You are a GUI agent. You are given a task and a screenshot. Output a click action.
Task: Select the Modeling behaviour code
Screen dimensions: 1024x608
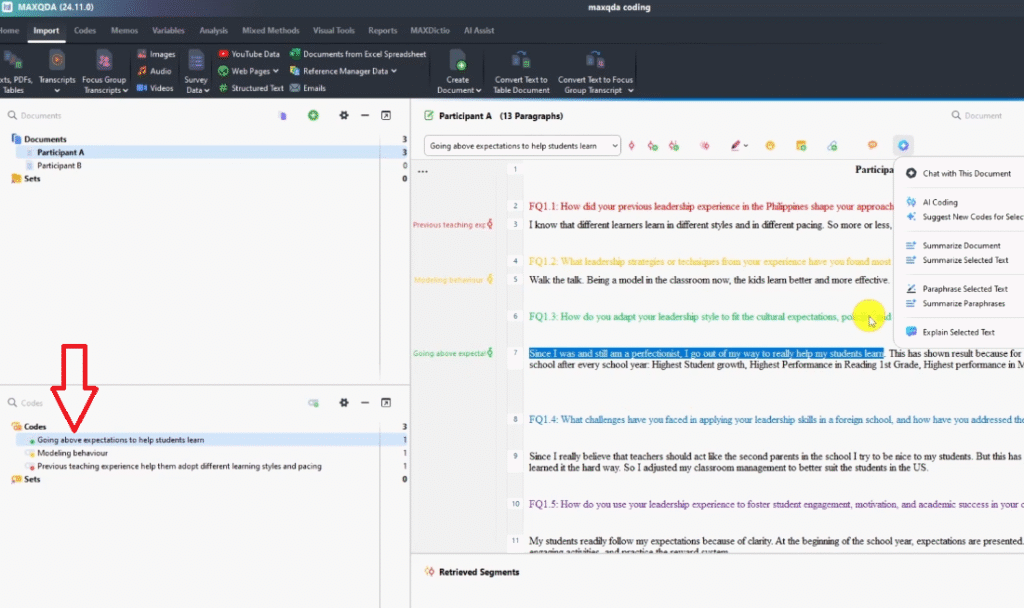pyautogui.click(x=72, y=453)
